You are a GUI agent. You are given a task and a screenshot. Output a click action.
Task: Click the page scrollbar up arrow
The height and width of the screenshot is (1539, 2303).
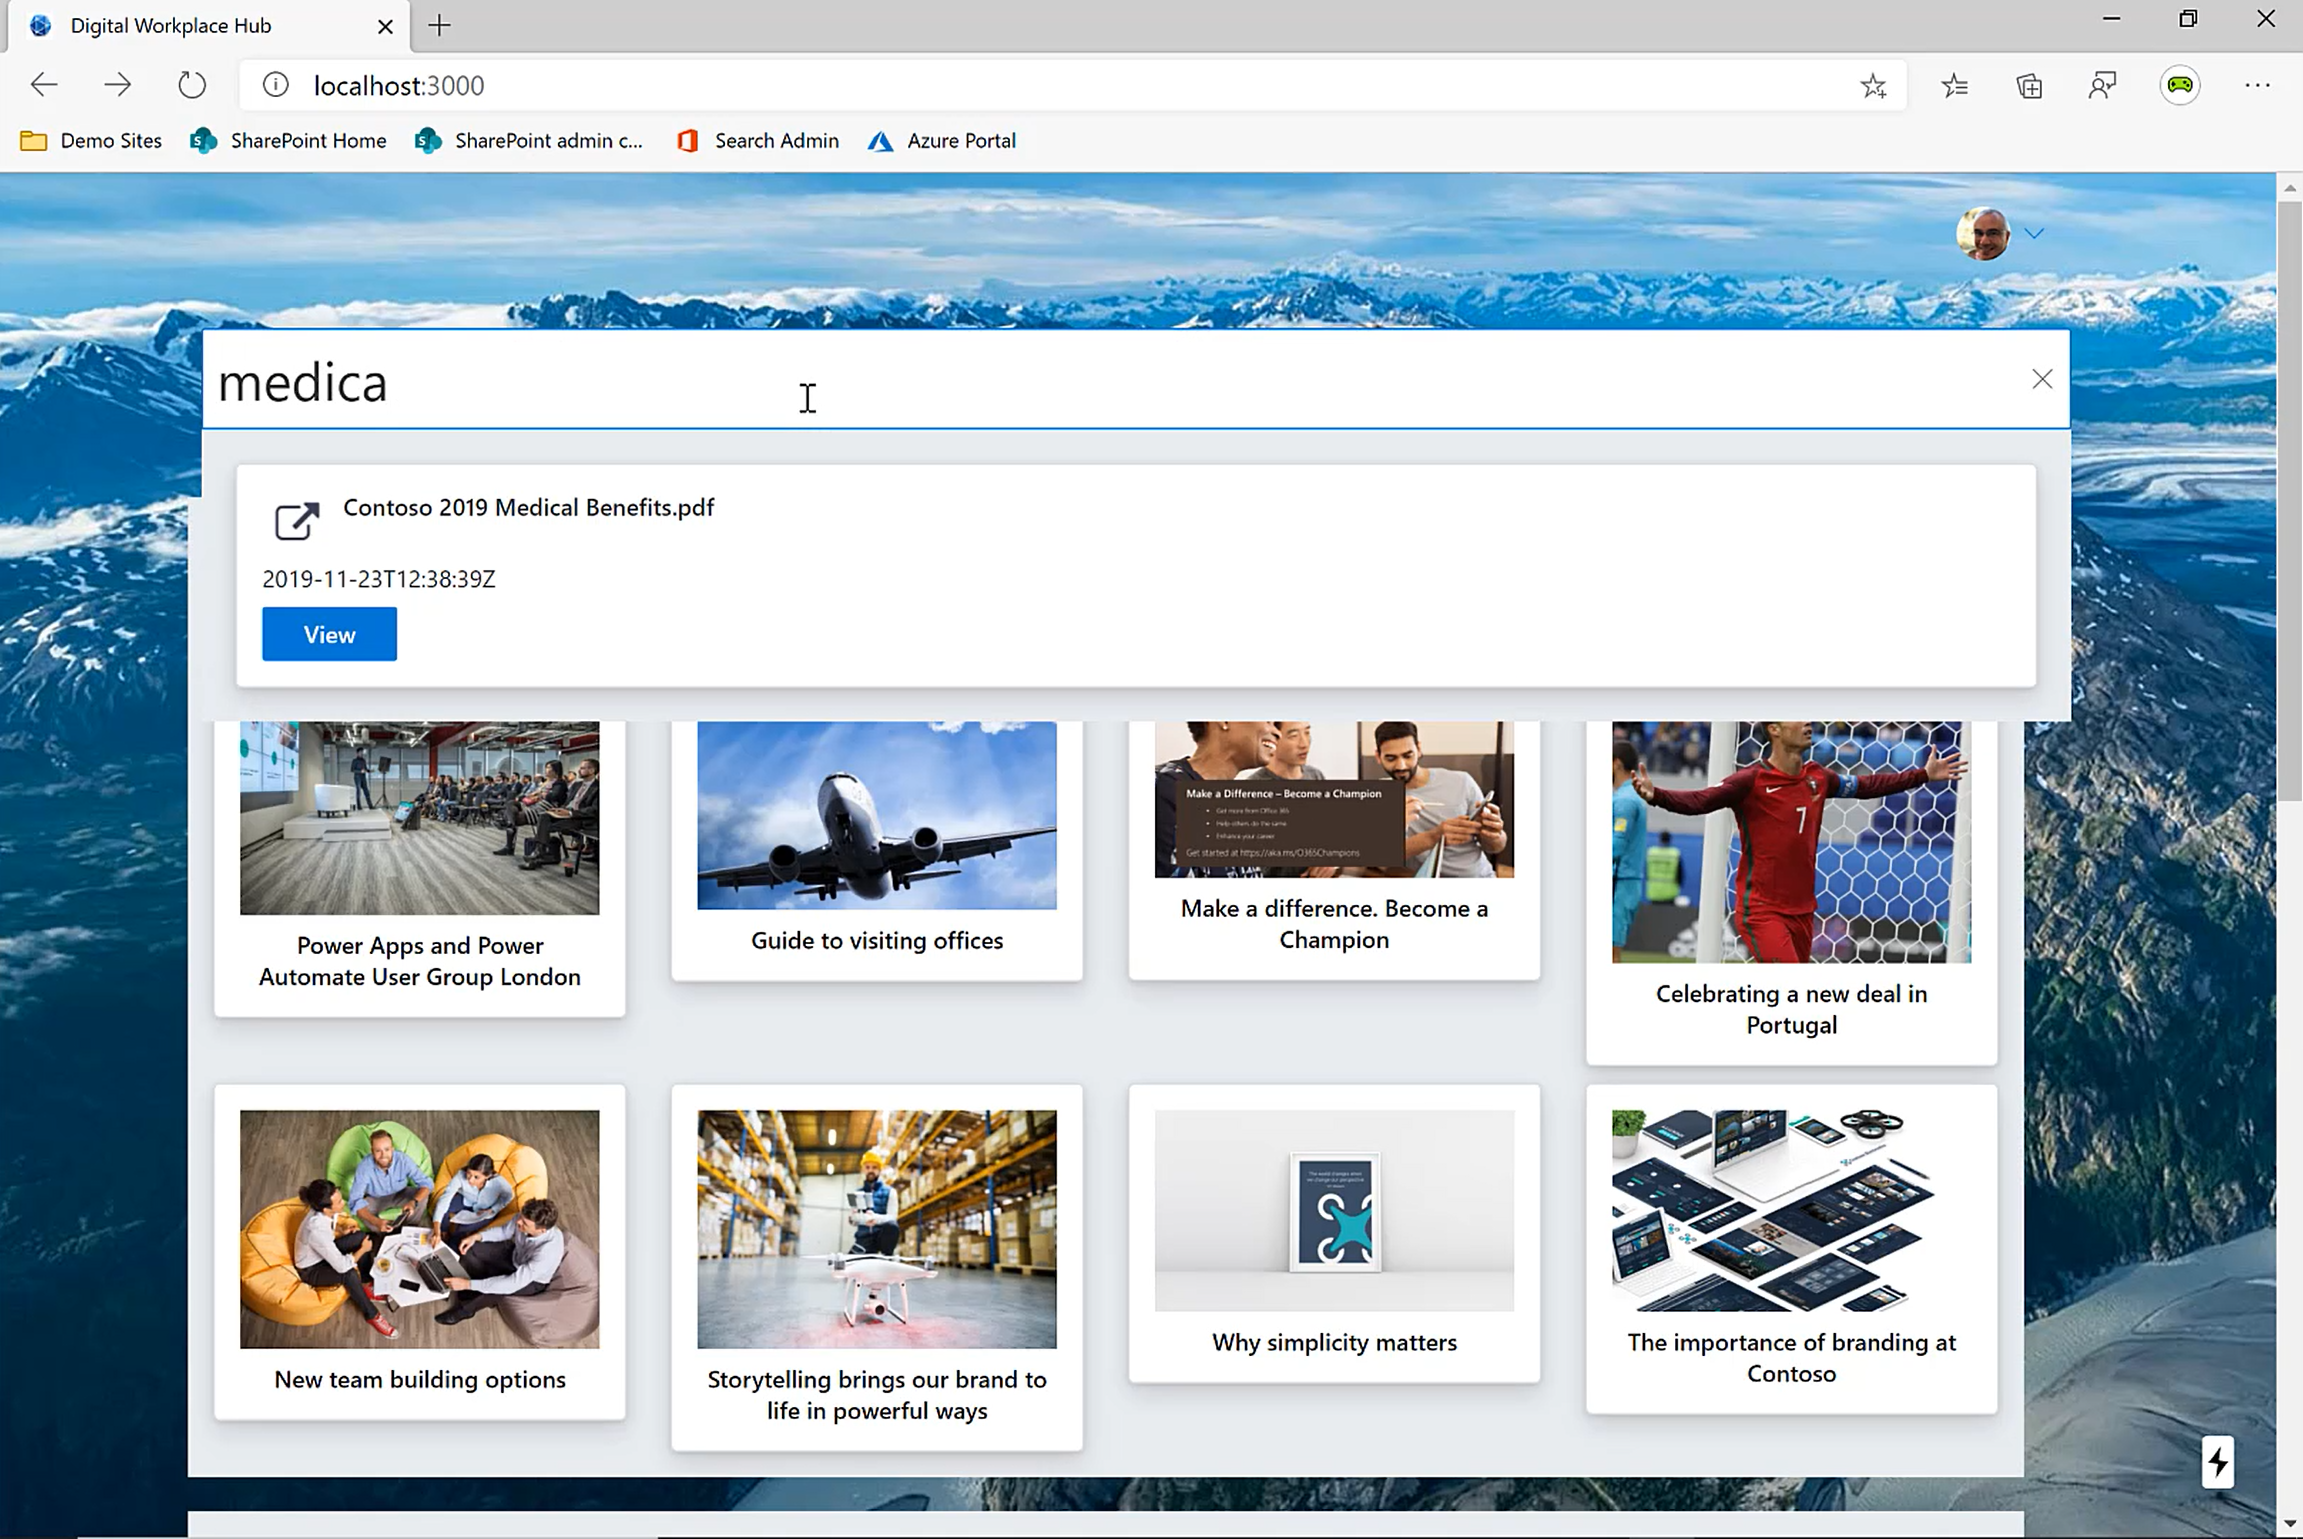click(2290, 187)
